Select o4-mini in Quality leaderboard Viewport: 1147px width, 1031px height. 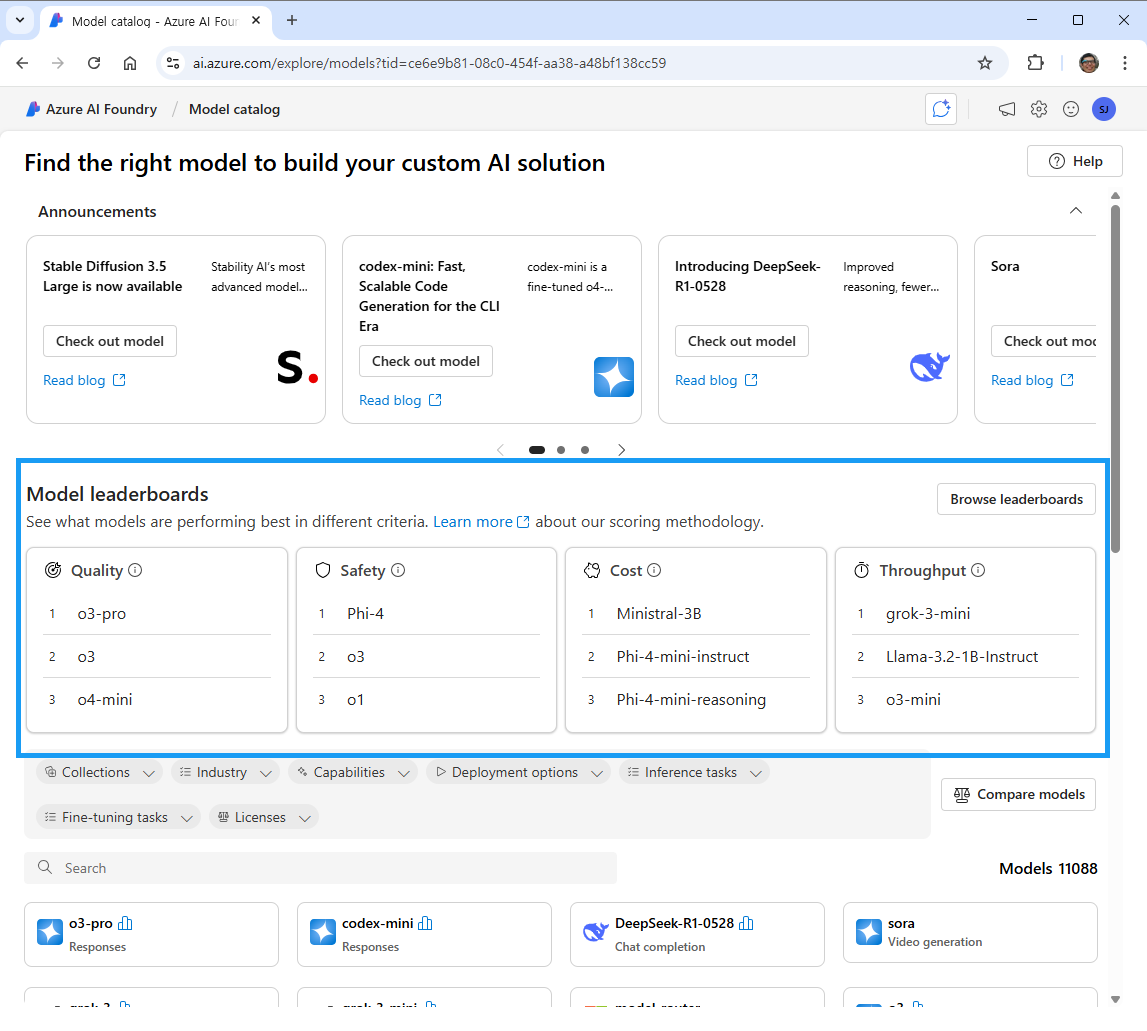click(x=105, y=700)
